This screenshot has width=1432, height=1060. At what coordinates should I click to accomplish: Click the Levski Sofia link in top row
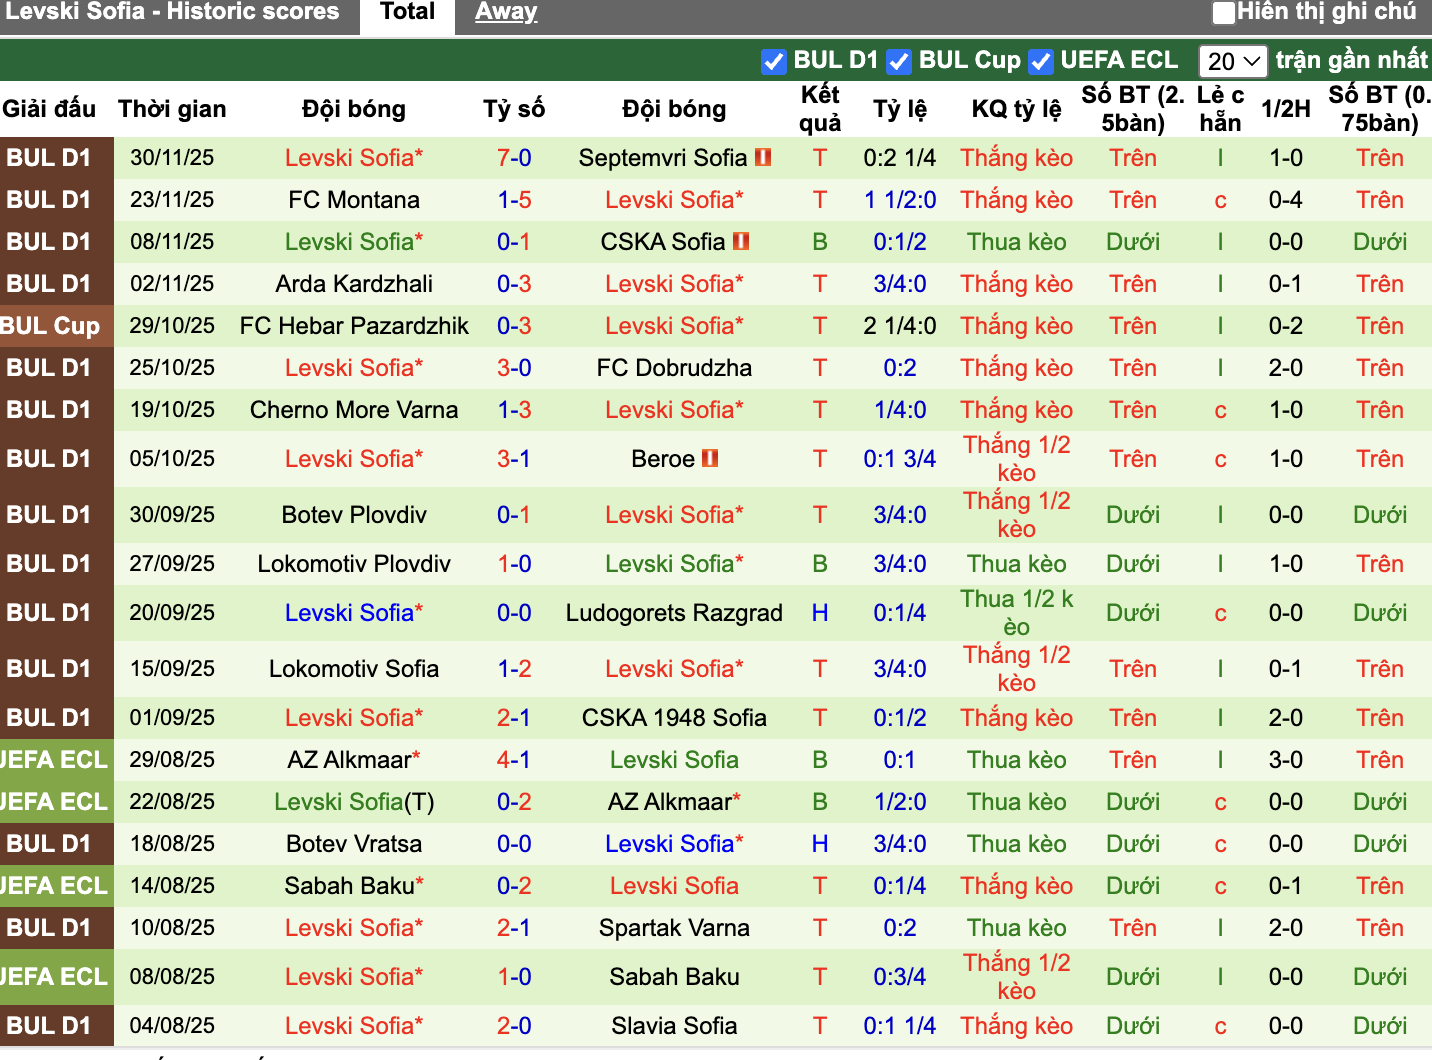tap(353, 157)
